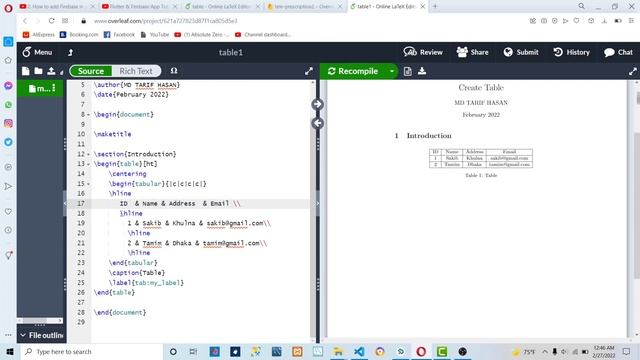Click the \label{tab:my_label} line
The image size is (640, 360).
146,282
